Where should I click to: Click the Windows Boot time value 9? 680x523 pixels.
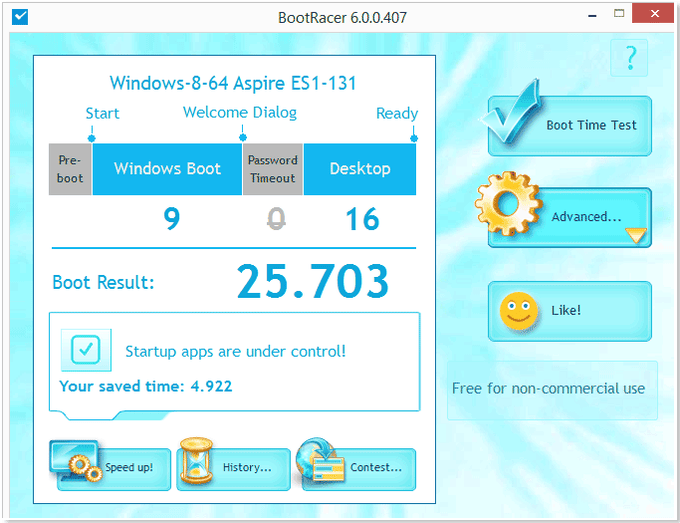(172, 219)
